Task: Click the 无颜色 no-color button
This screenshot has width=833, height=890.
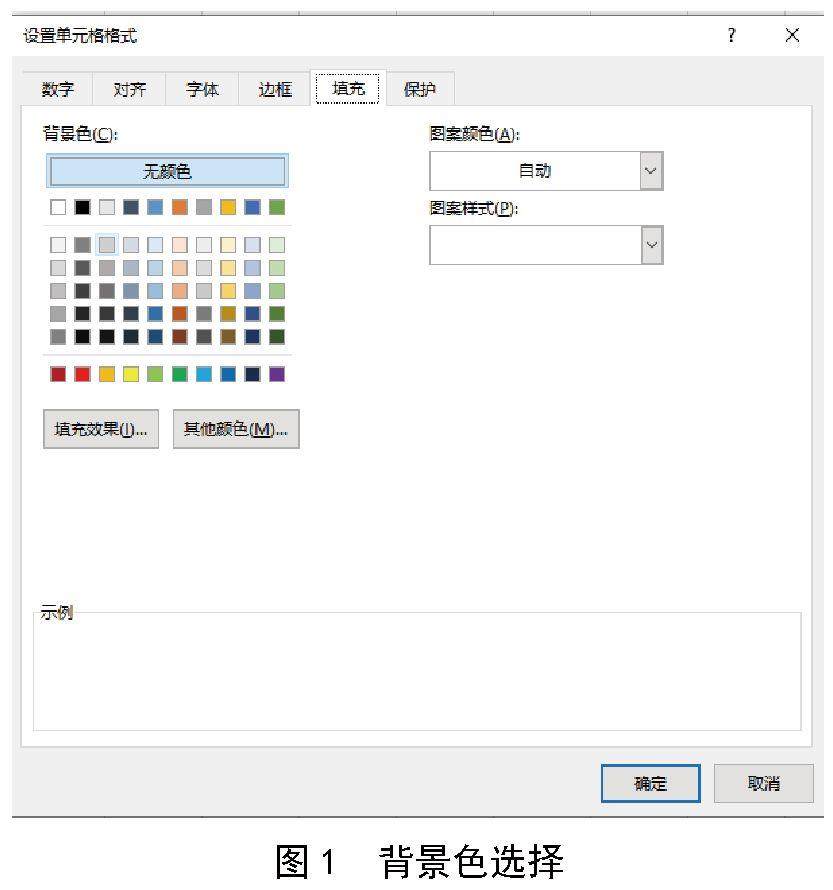Action: pyautogui.click(x=167, y=172)
